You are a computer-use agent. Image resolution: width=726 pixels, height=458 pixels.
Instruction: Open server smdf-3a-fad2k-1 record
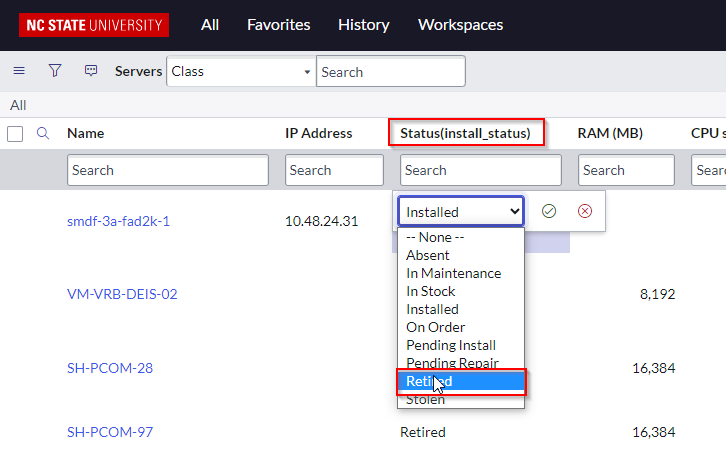(118, 221)
